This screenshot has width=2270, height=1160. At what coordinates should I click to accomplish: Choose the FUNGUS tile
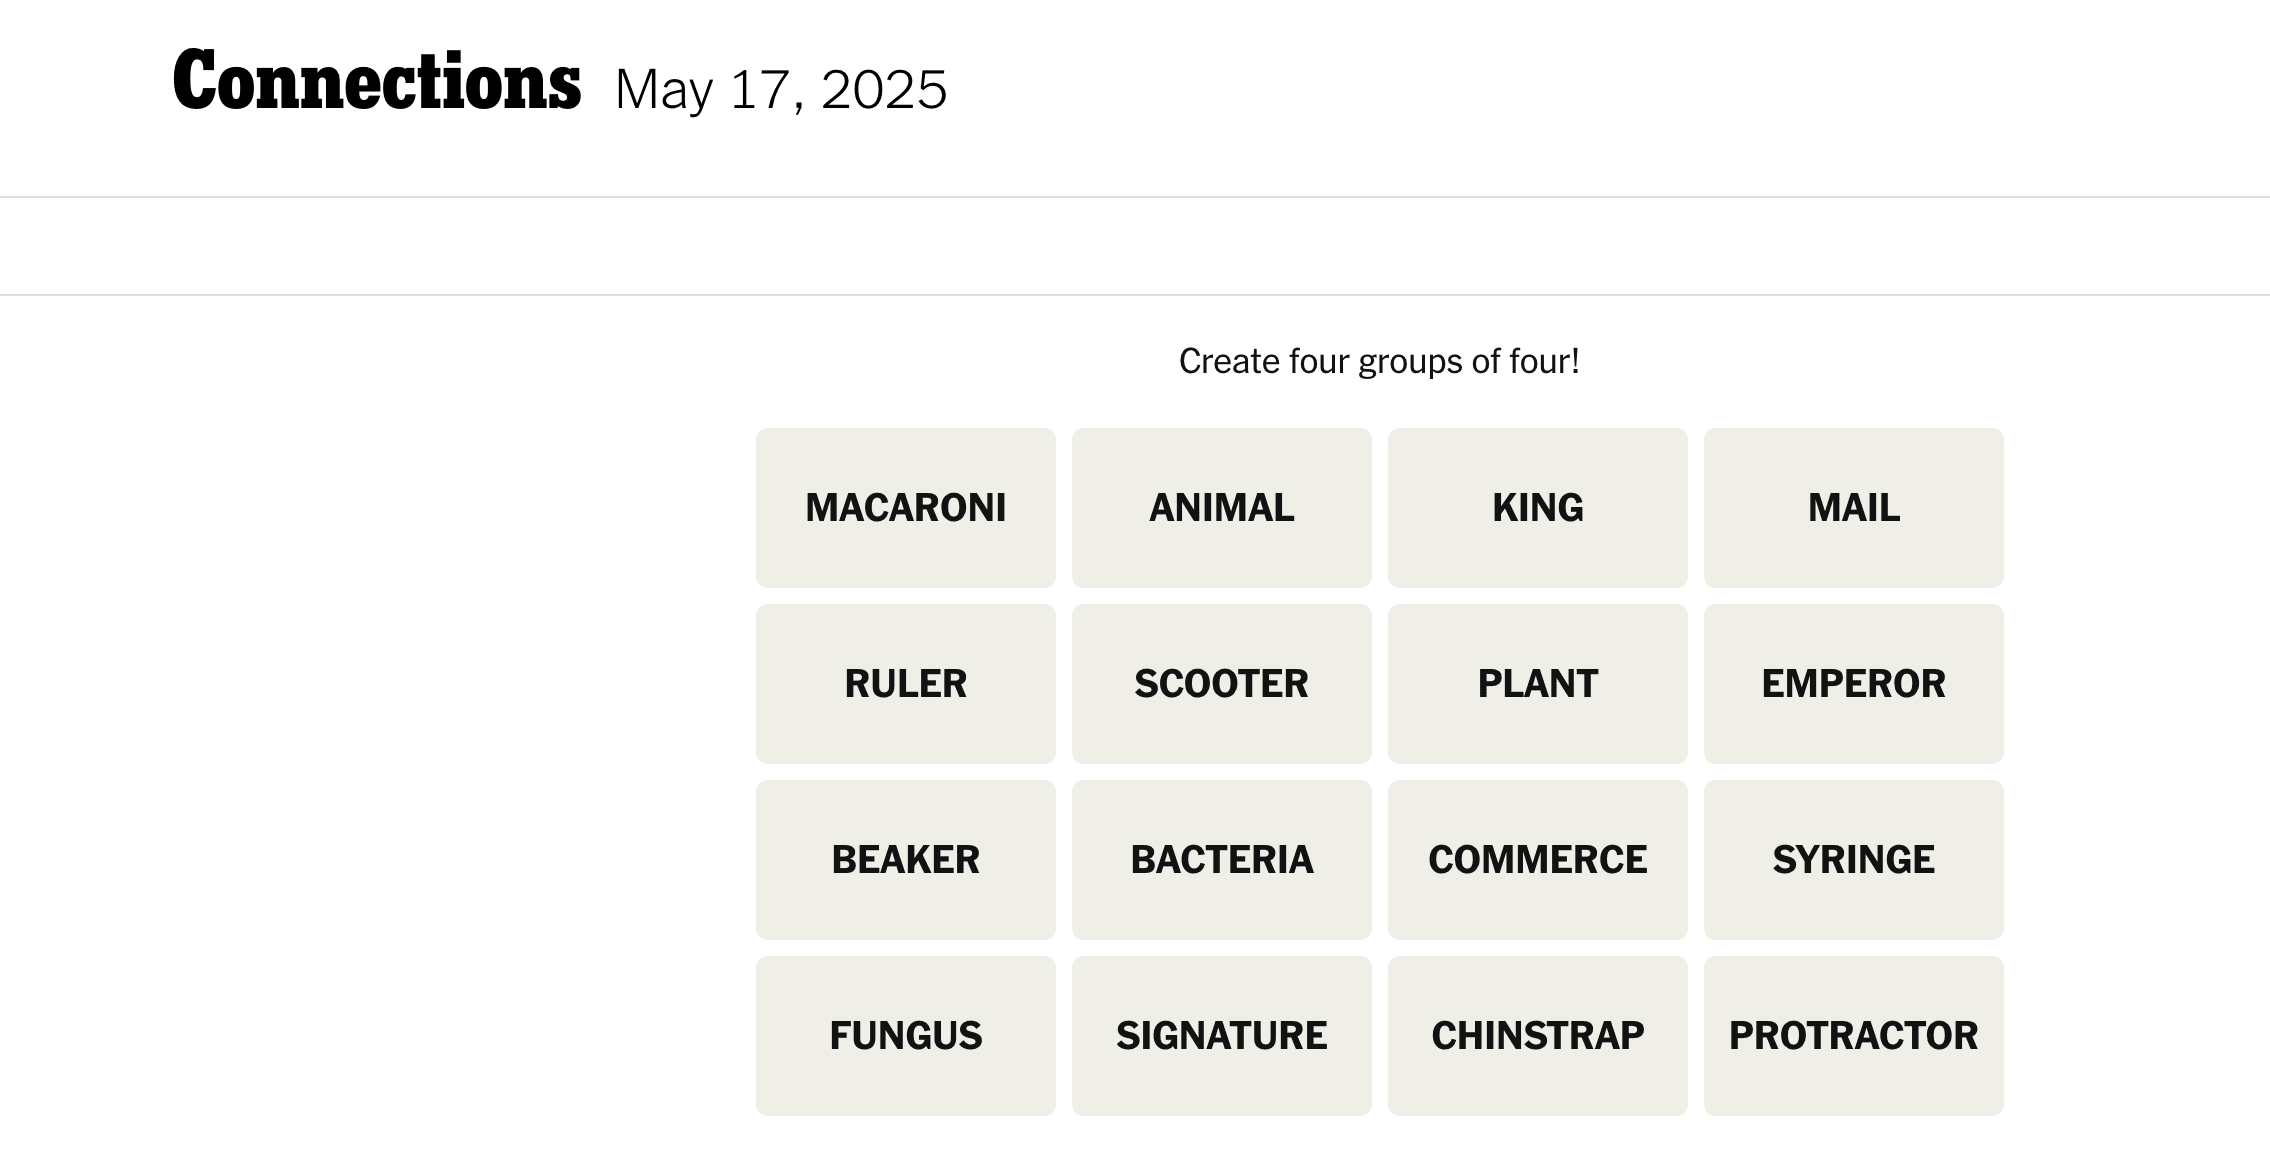tap(905, 1036)
